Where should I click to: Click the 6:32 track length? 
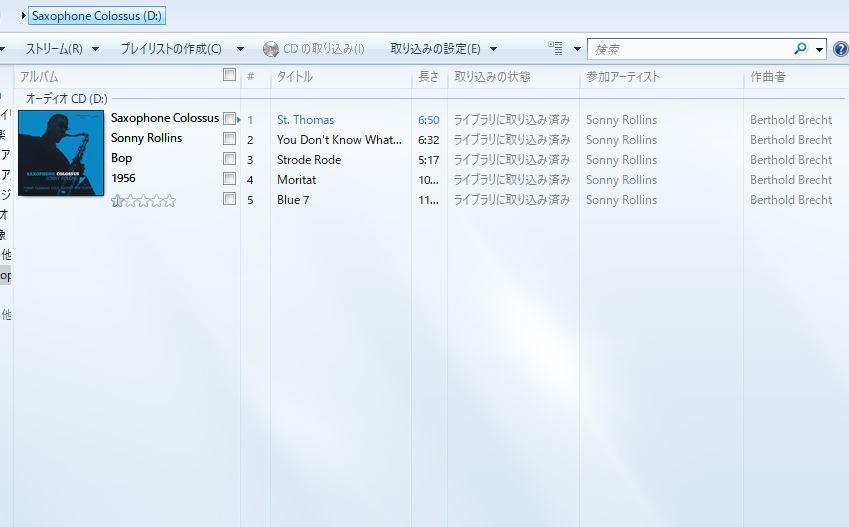(428, 140)
